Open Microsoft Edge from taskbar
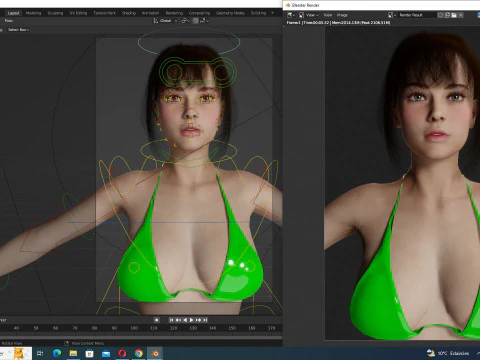Viewport: 480px width, 360px height. pos(57,353)
